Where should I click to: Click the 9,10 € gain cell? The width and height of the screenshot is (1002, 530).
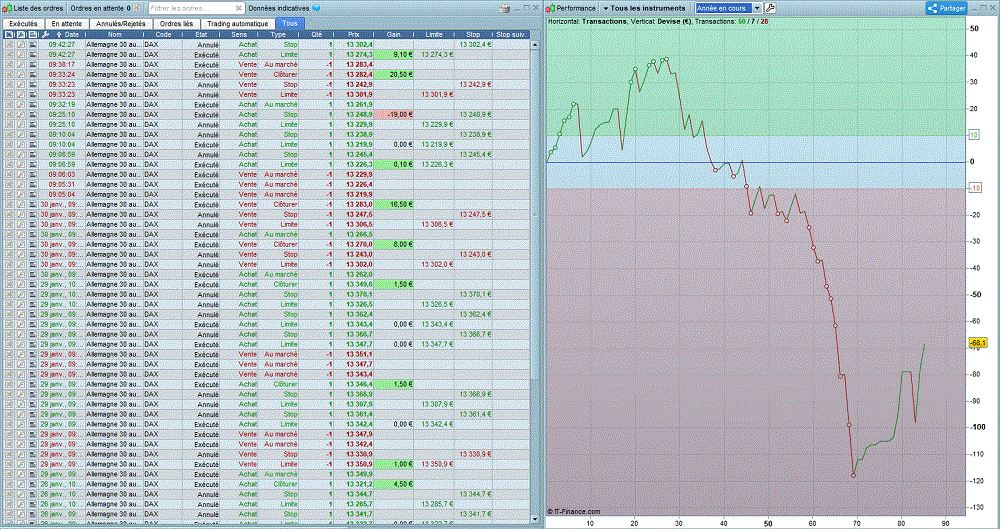394,55
